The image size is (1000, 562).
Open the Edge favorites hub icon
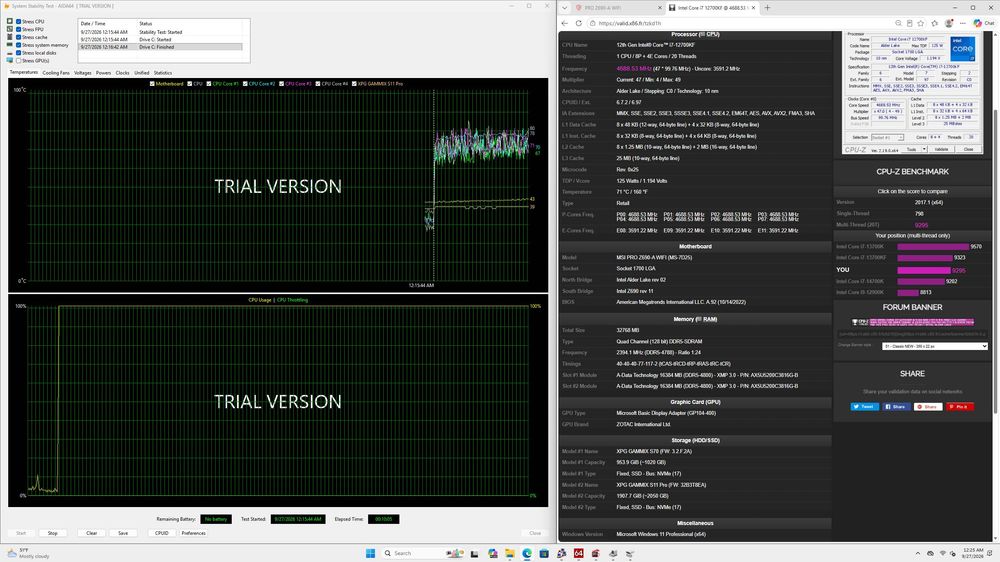[x=935, y=23]
